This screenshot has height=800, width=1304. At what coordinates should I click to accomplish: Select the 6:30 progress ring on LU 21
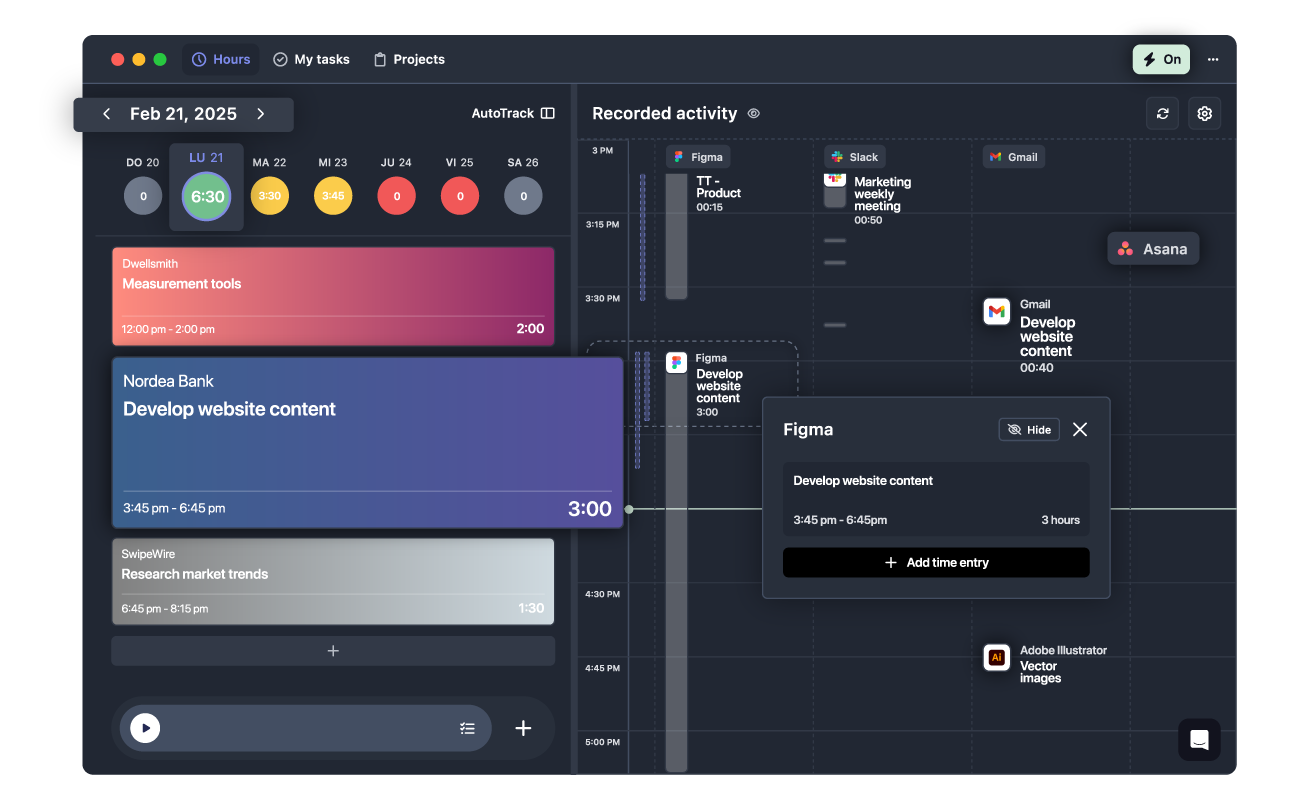(x=206, y=196)
